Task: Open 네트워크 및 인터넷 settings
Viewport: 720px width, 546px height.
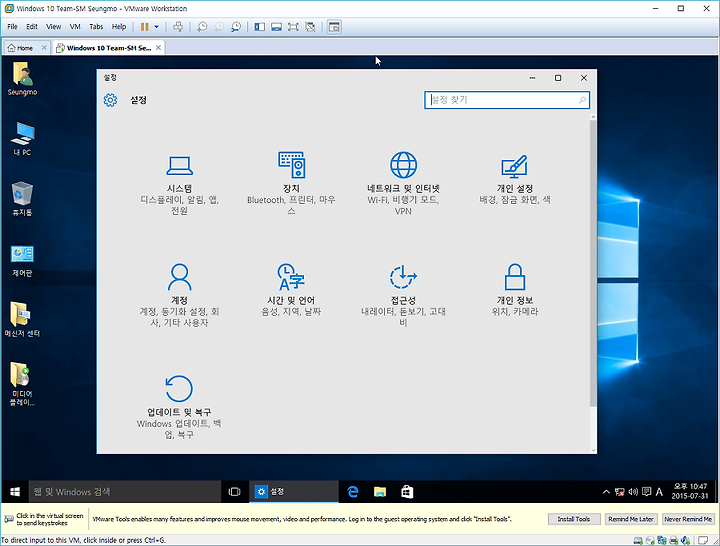Action: coord(403,183)
